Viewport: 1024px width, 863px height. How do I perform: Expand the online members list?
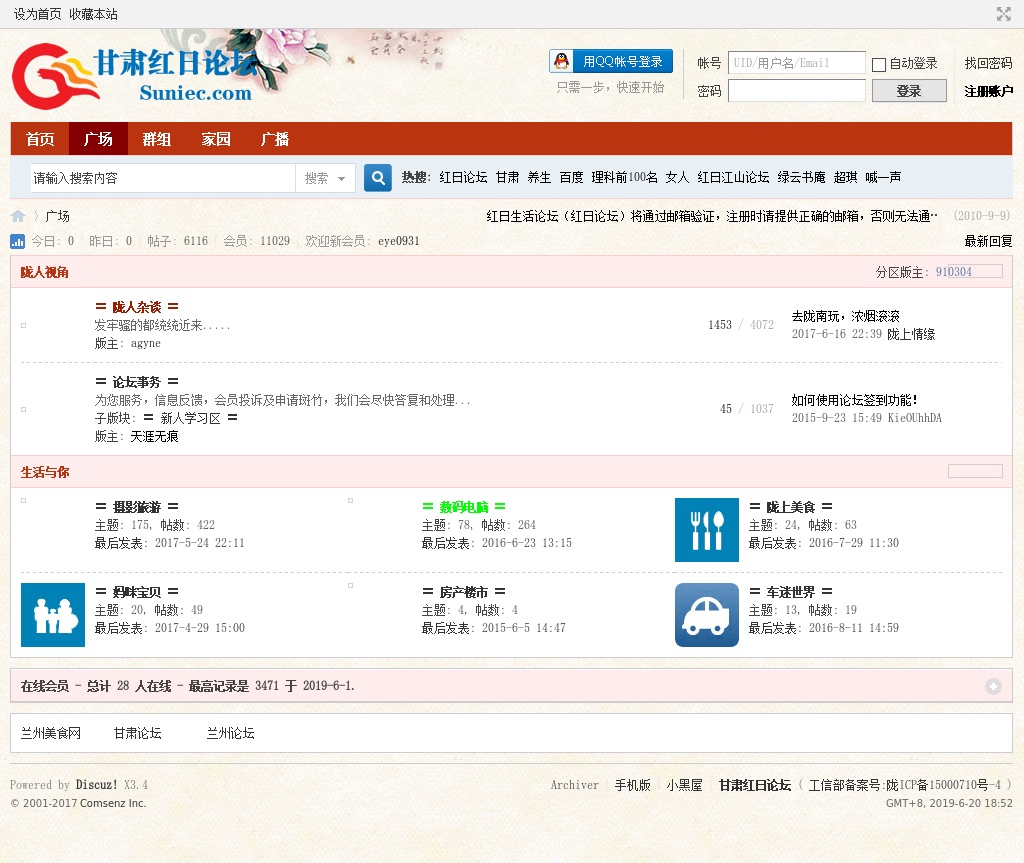click(992, 686)
